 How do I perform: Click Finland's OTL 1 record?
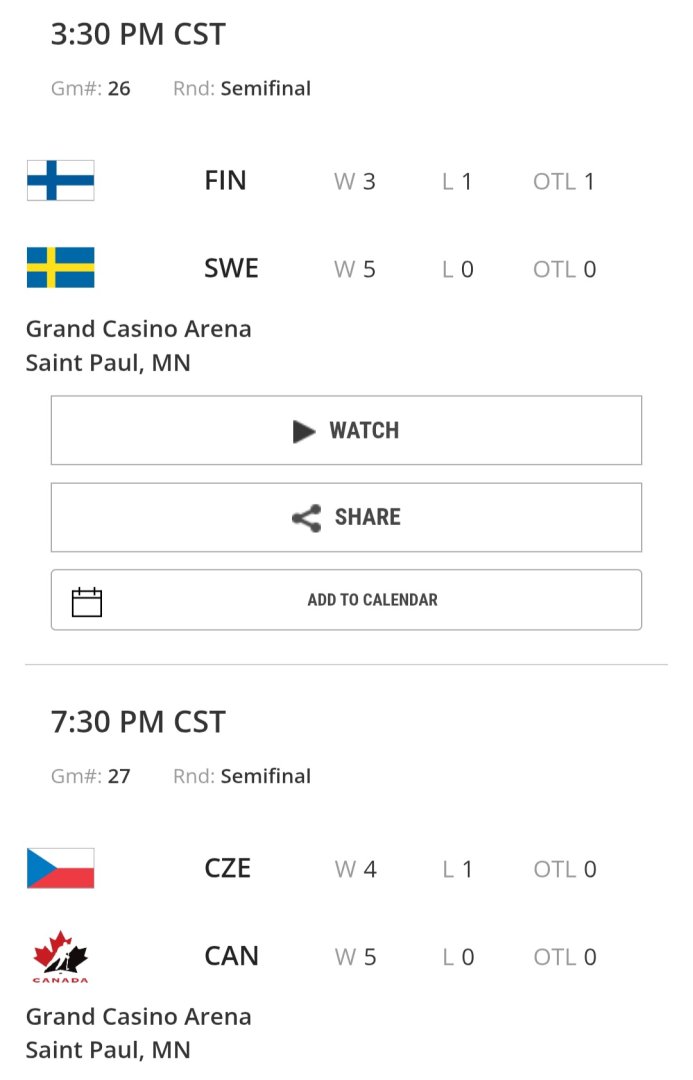click(x=564, y=182)
